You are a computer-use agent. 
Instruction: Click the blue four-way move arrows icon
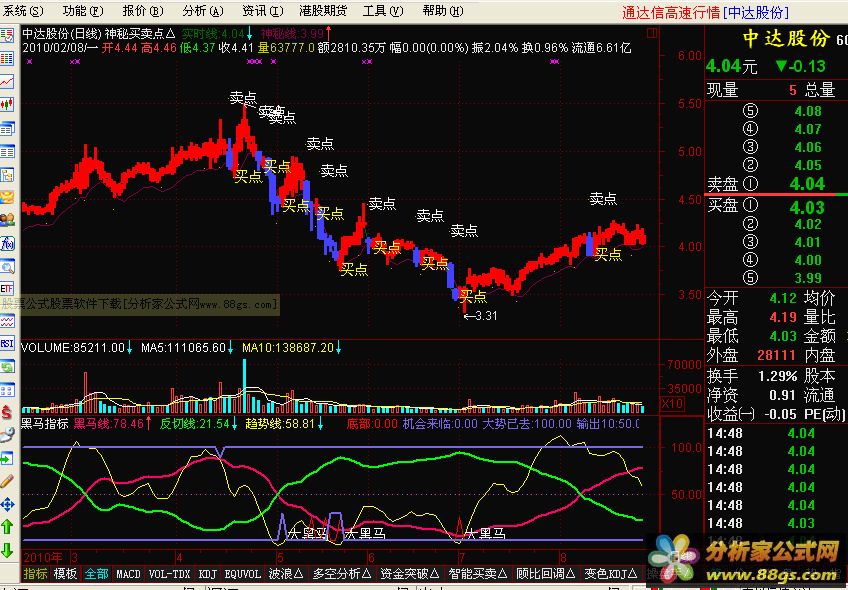point(7,505)
